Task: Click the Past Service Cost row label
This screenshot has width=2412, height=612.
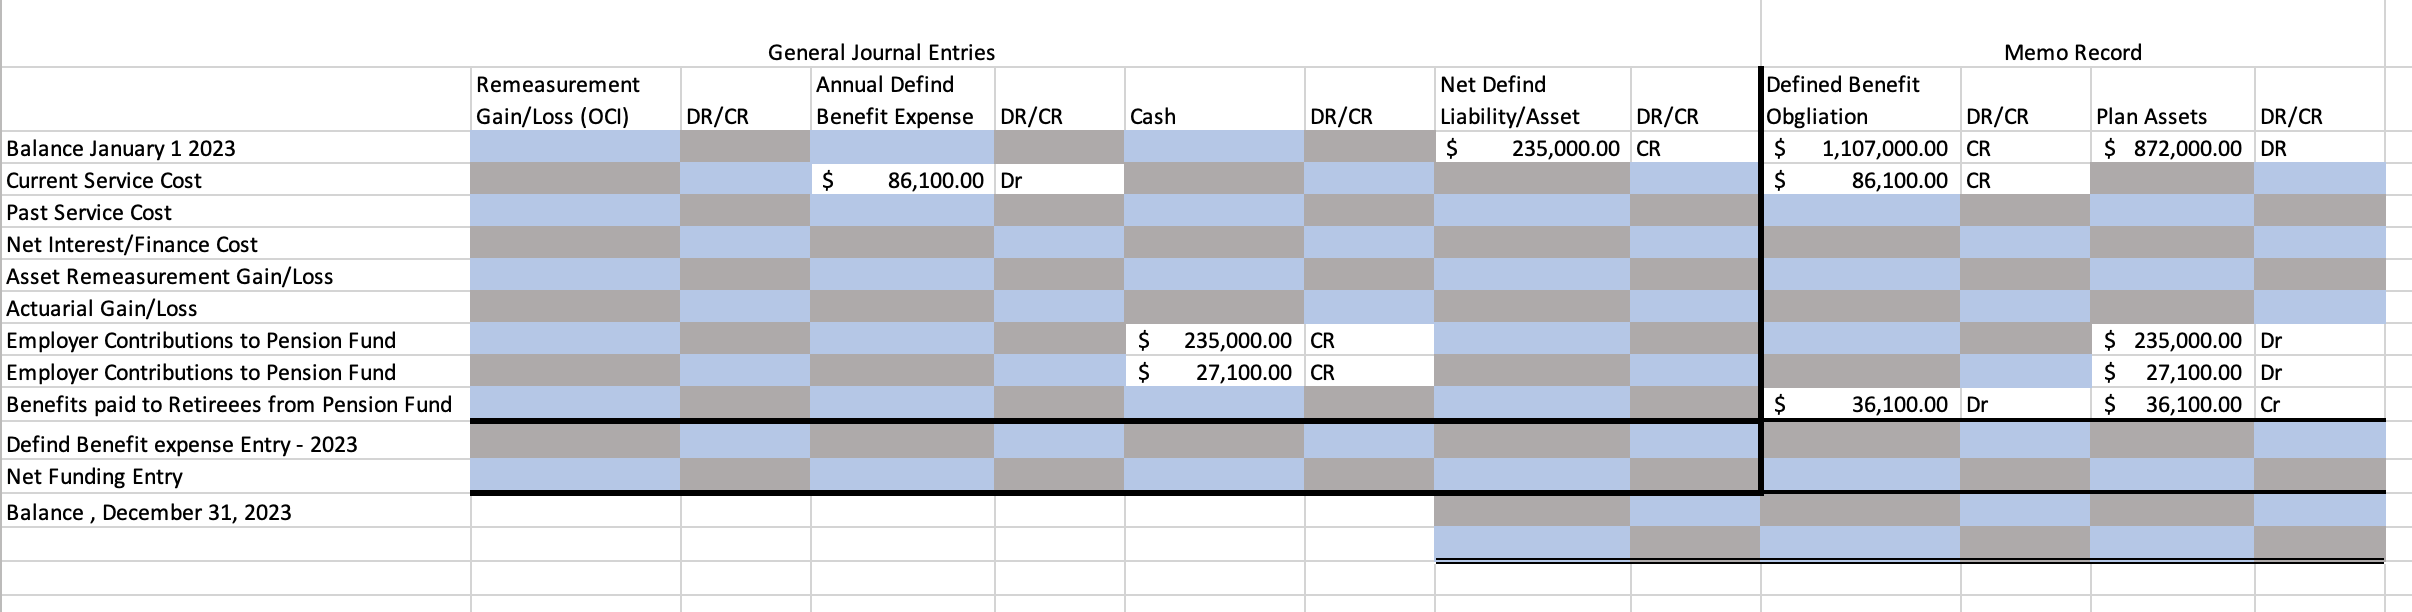Action: (89, 212)
